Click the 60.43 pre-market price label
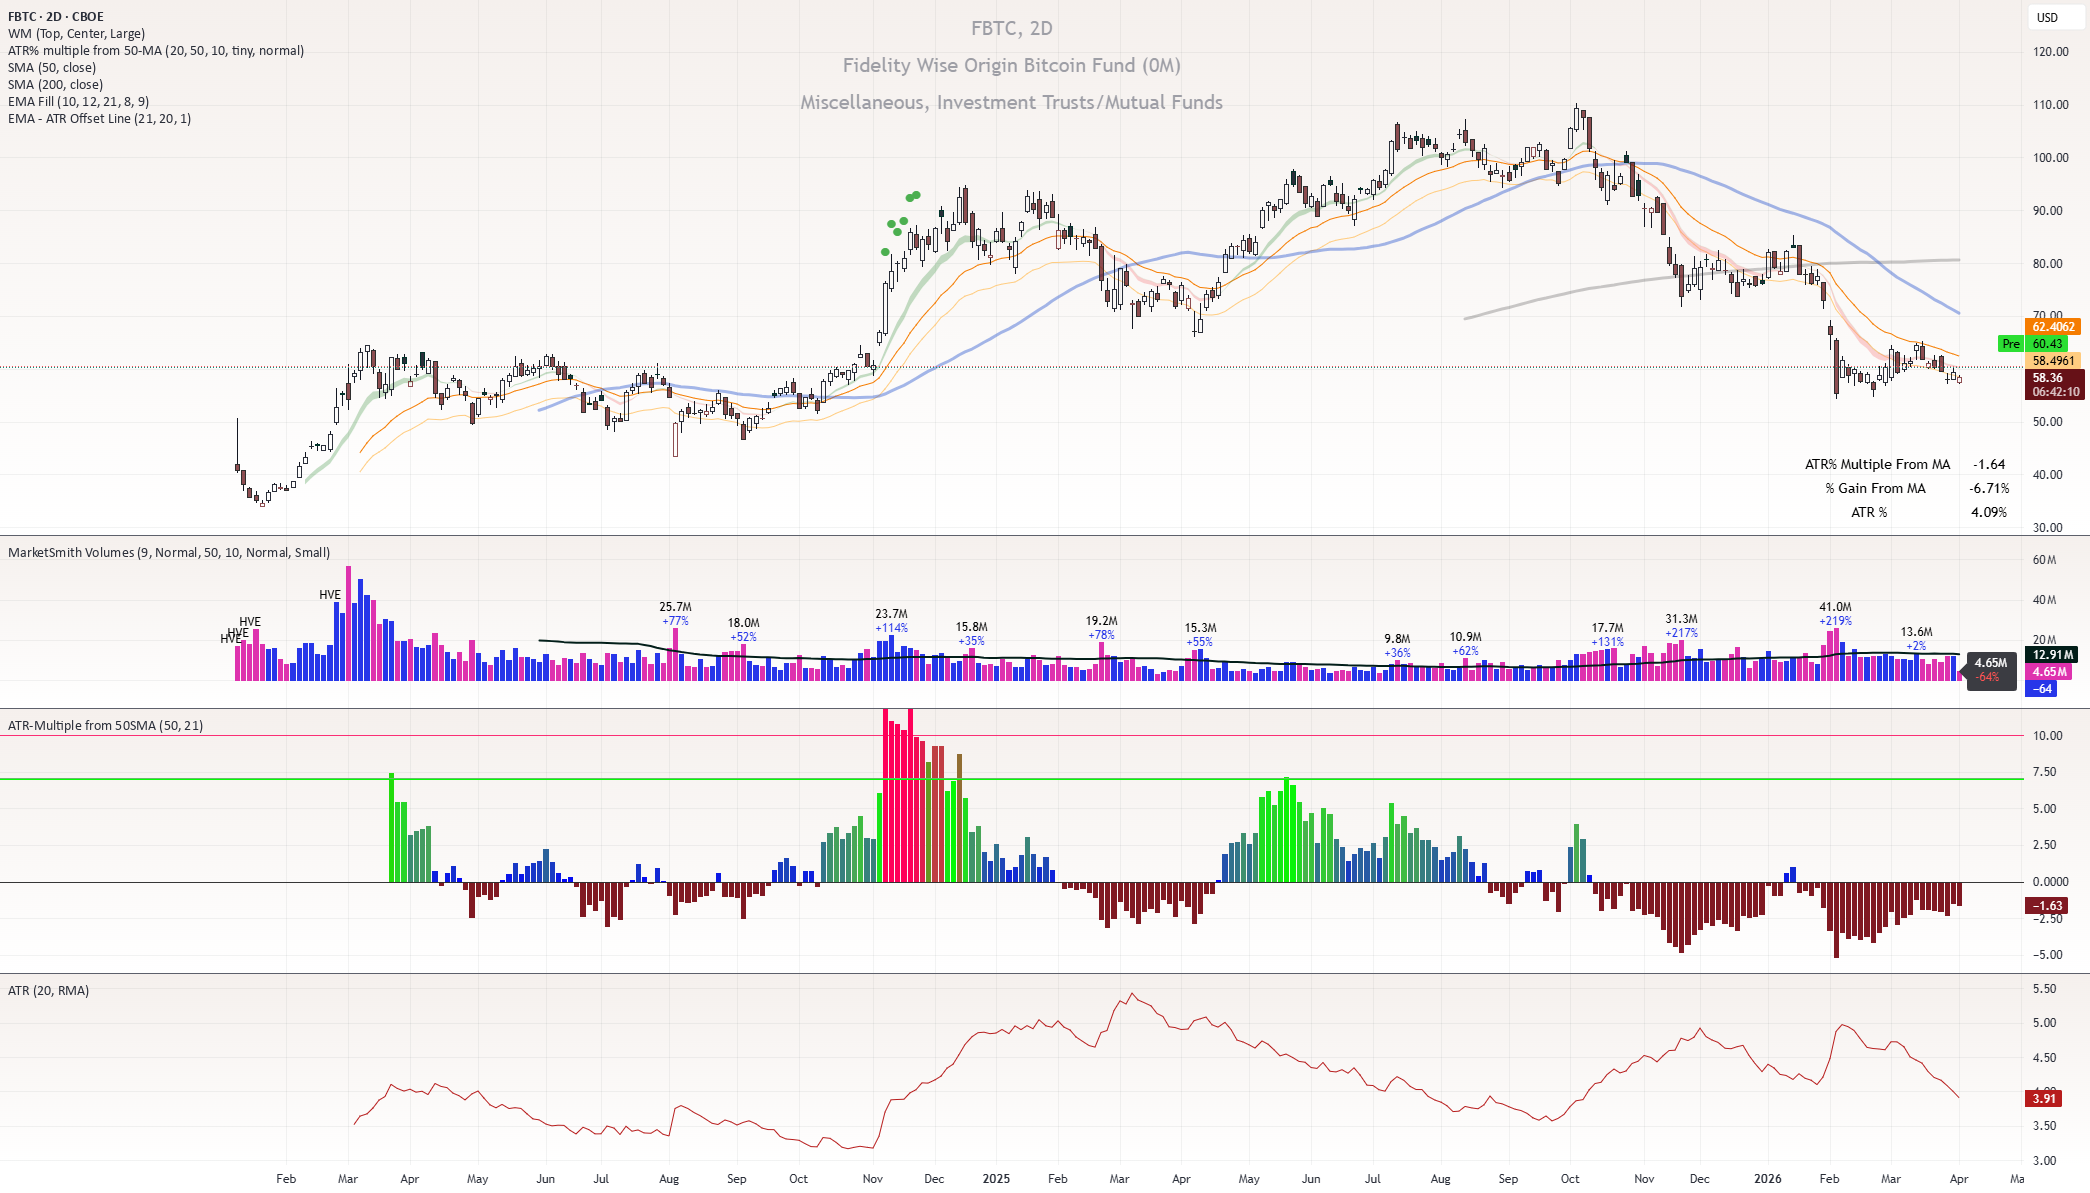 point(2047,344)
